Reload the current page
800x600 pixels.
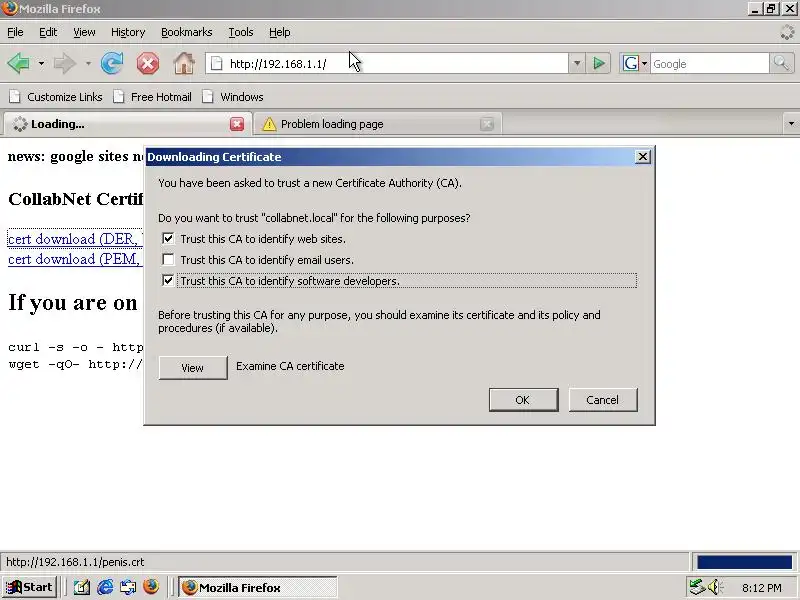[x=112, y=64]
